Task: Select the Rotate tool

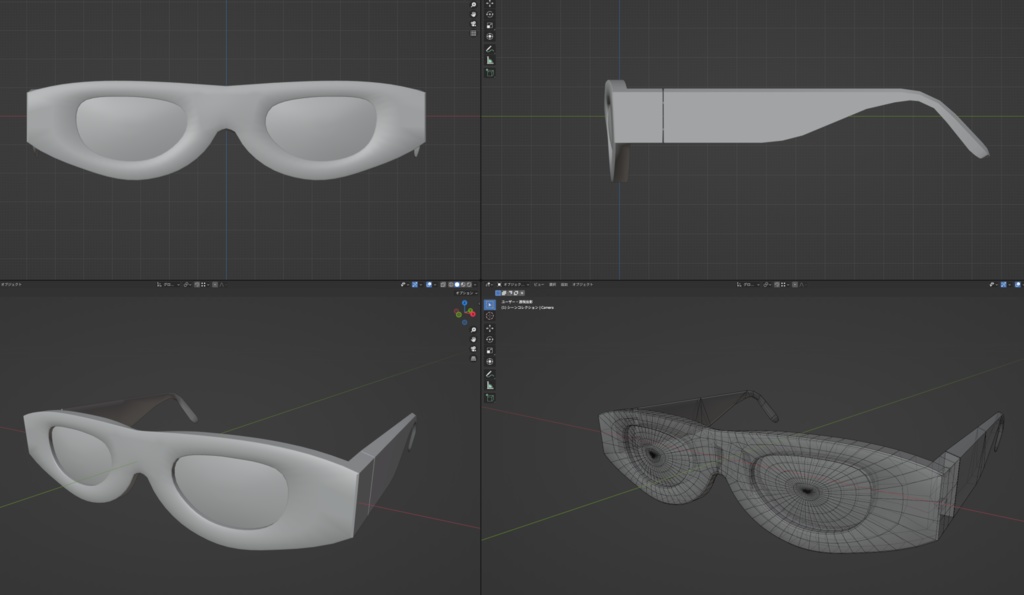Action: 489,338
